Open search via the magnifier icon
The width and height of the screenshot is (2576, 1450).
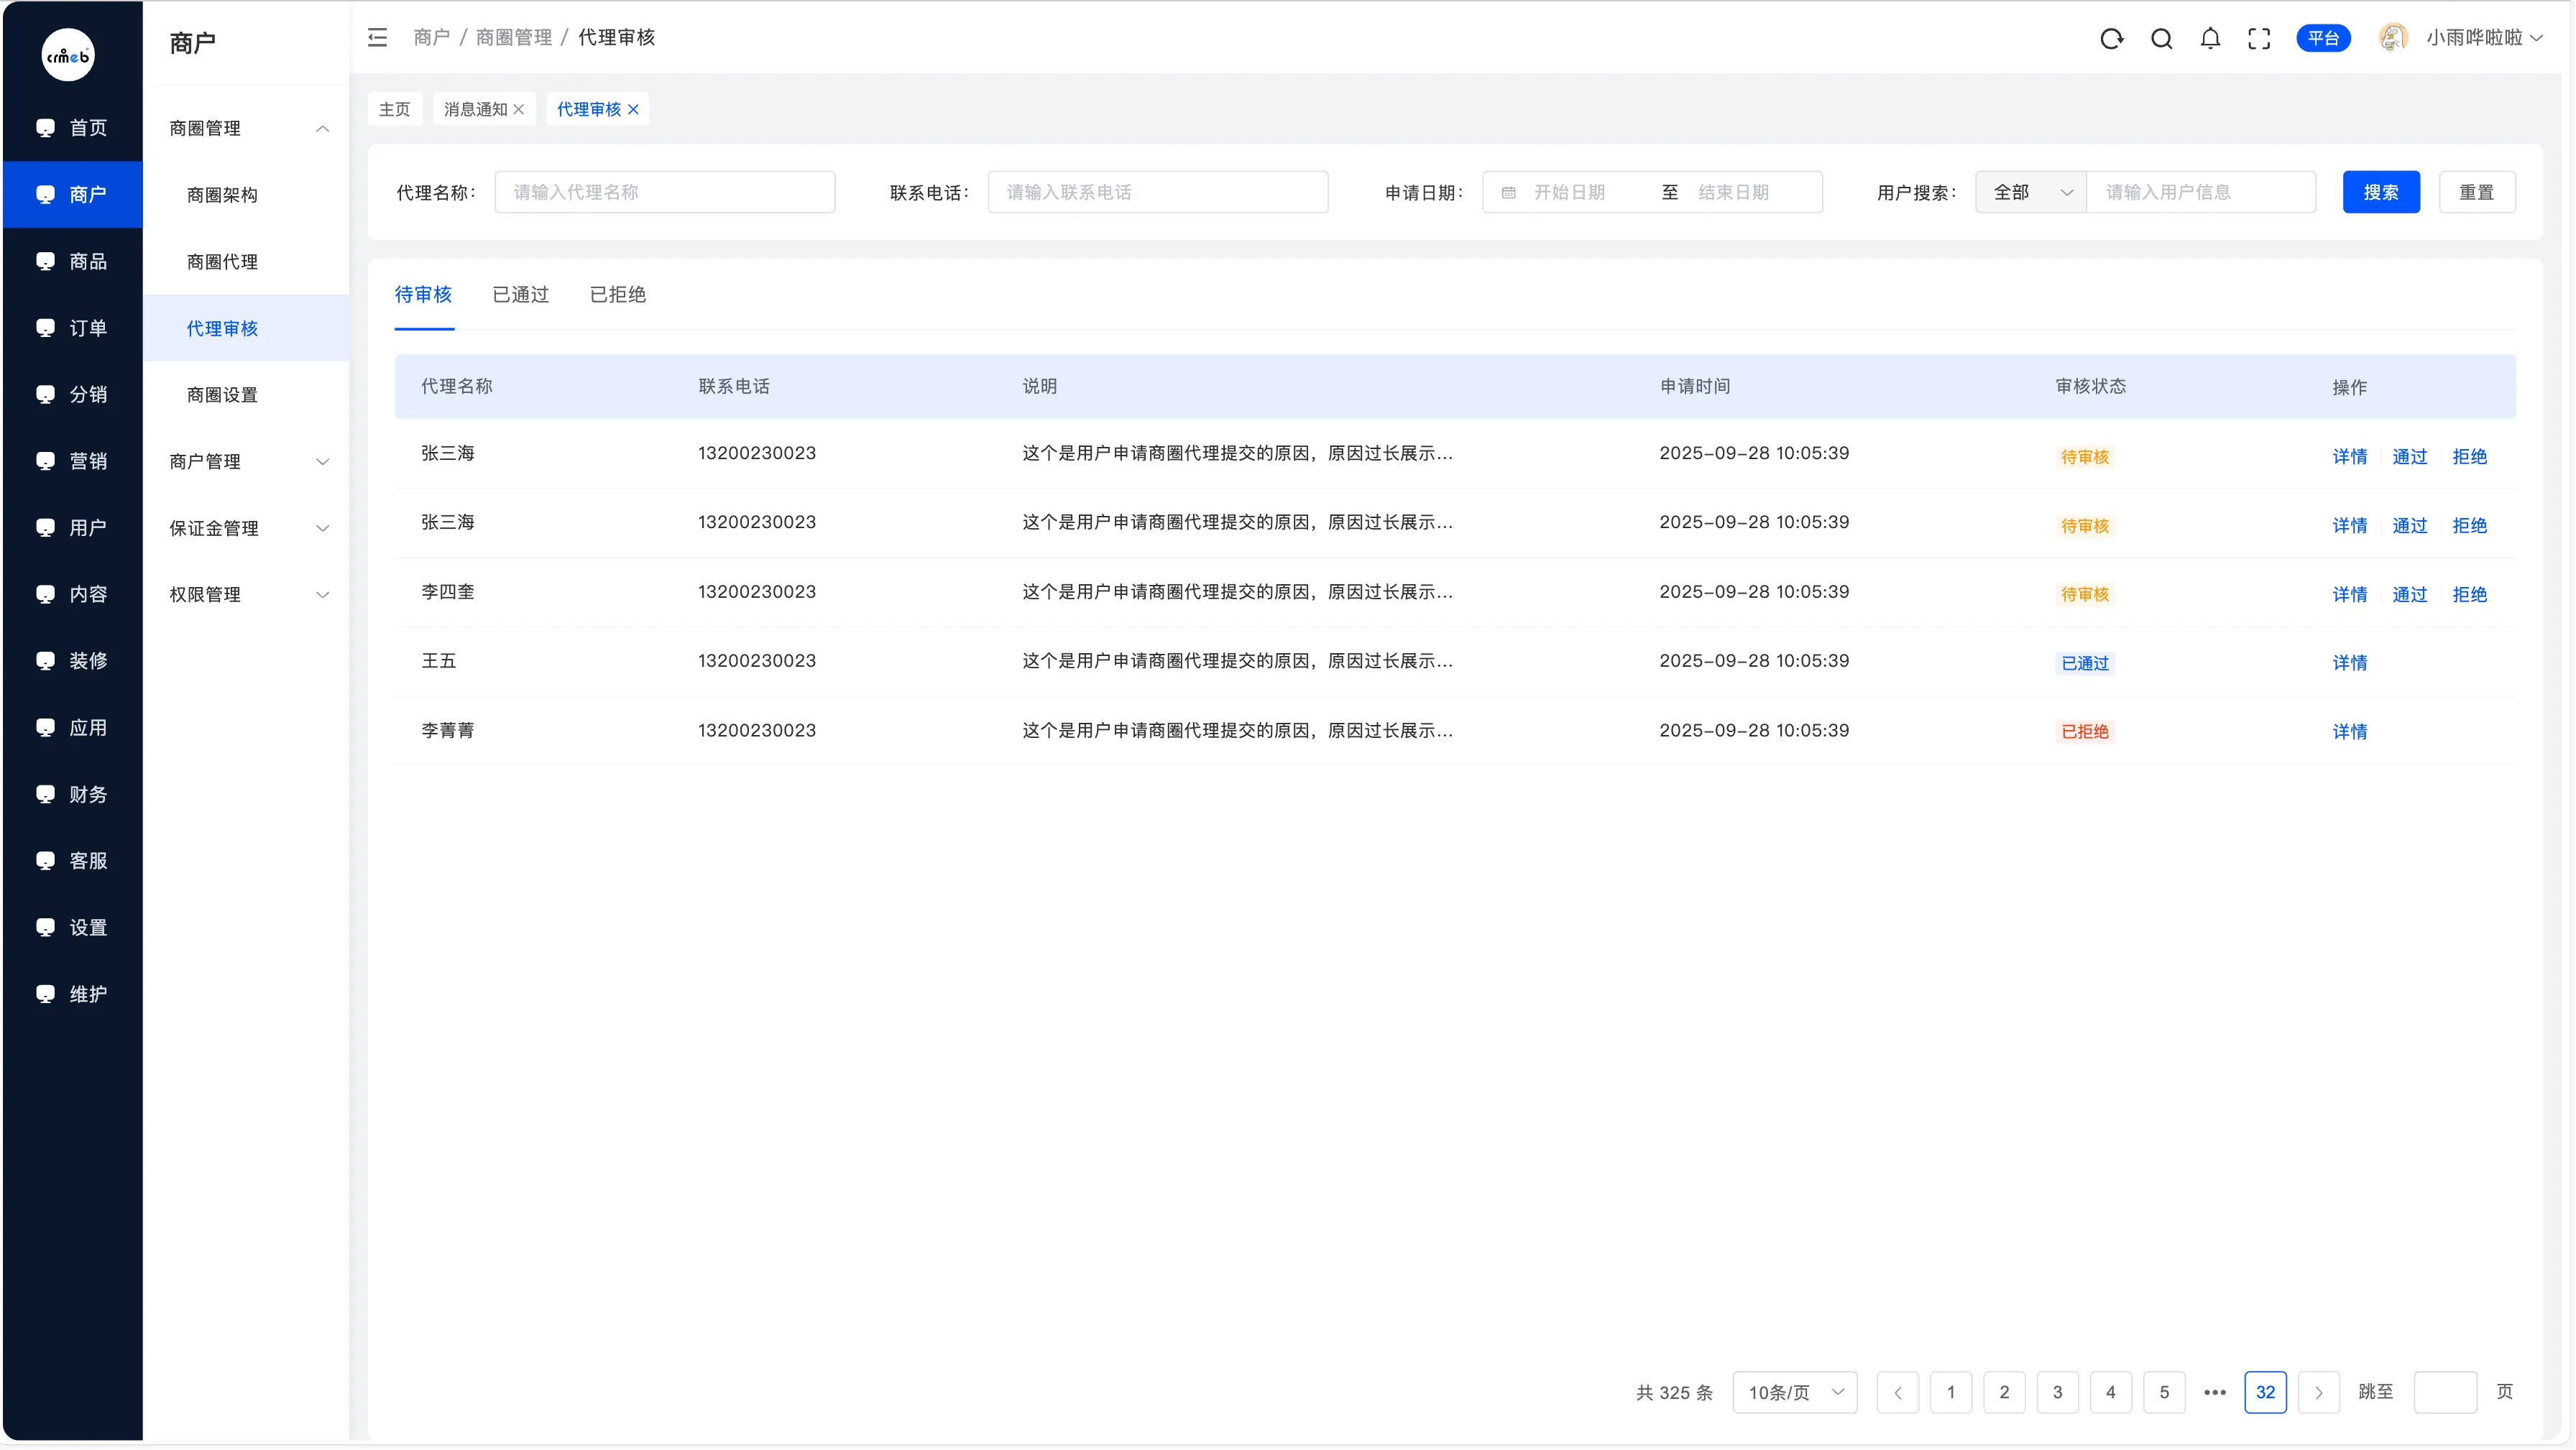pyautogui.click(x=2161, y=39)
